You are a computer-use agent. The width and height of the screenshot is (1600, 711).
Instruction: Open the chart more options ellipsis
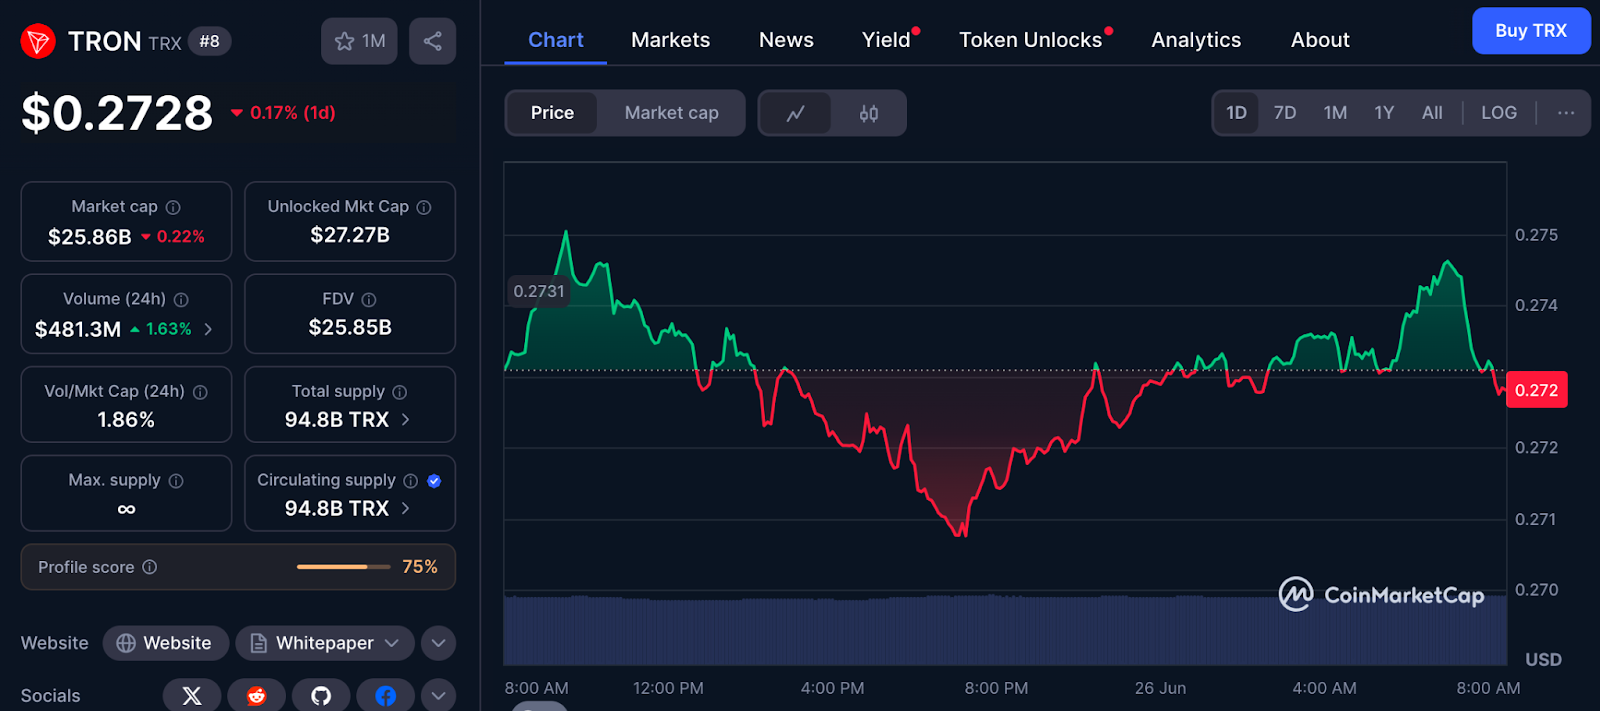[1566, 113]
